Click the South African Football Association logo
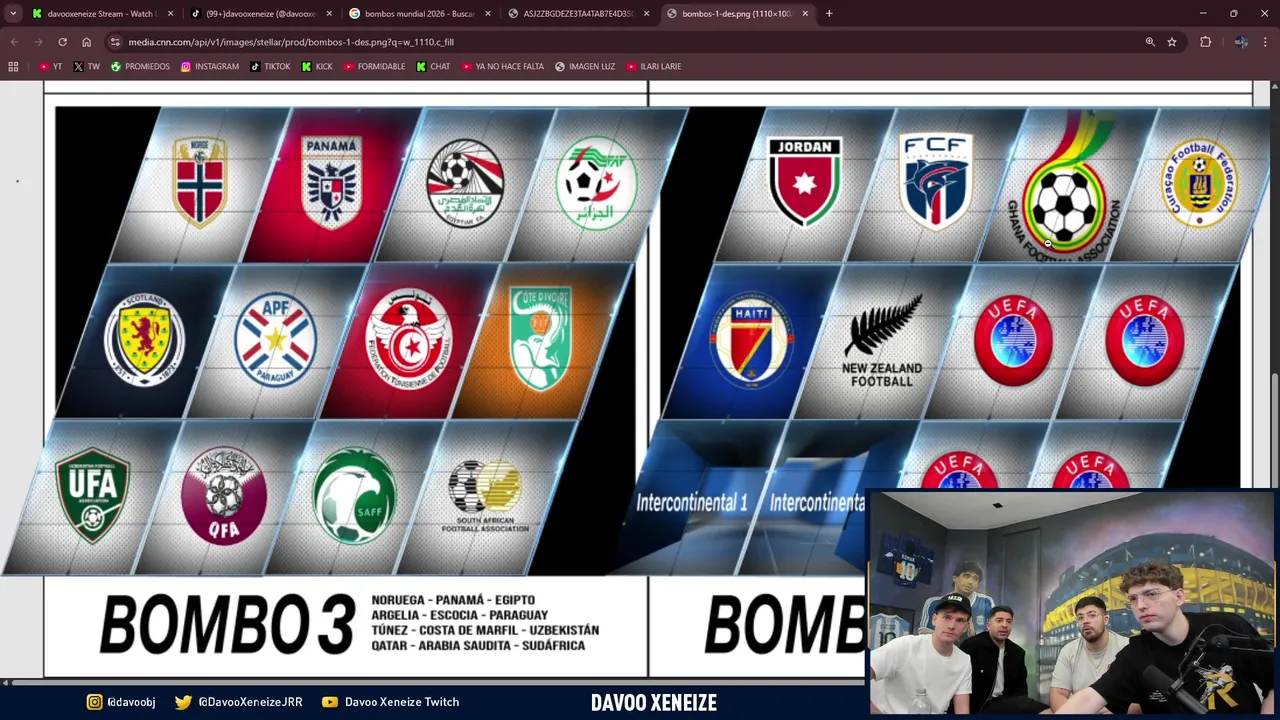1280x720 pixels. (x=485, y=497)
